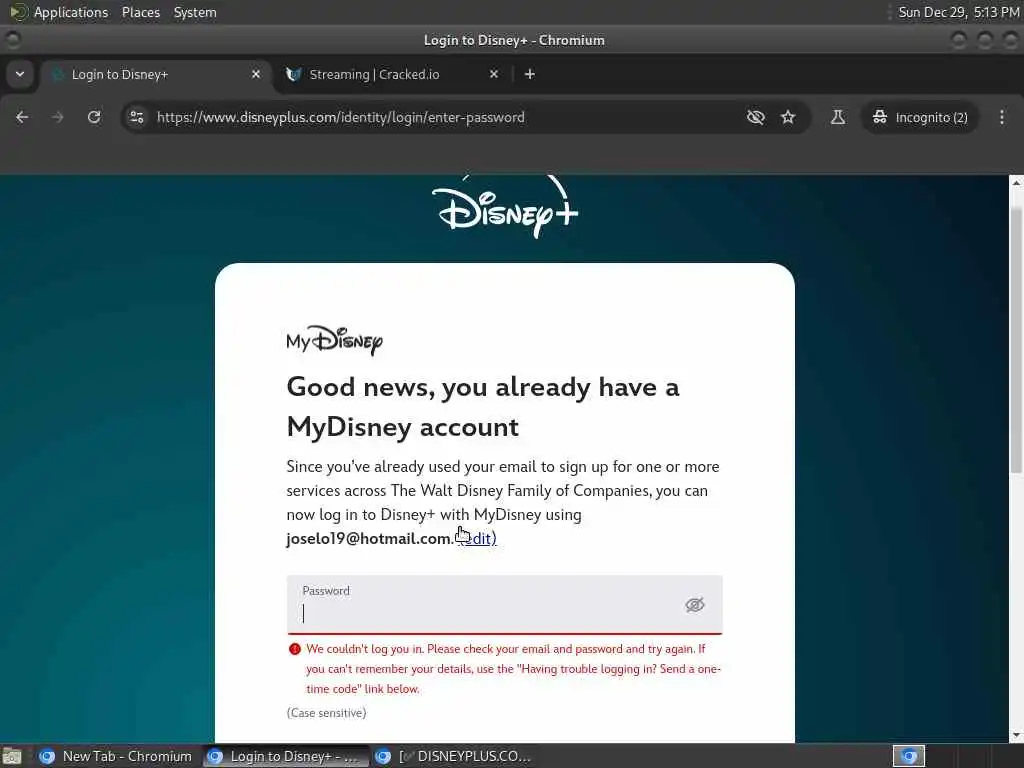Open a new tab with the plus button
The width and height of the screenshot is (1024, 768).
530,74
